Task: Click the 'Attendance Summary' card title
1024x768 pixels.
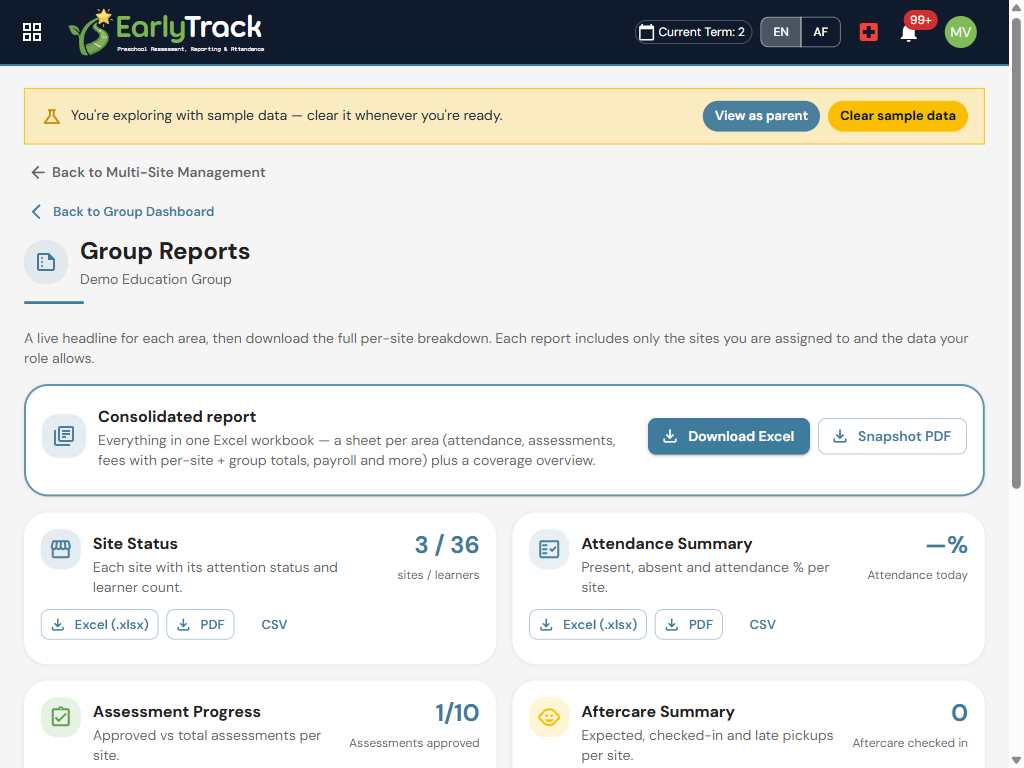Action: pos(667,544)
